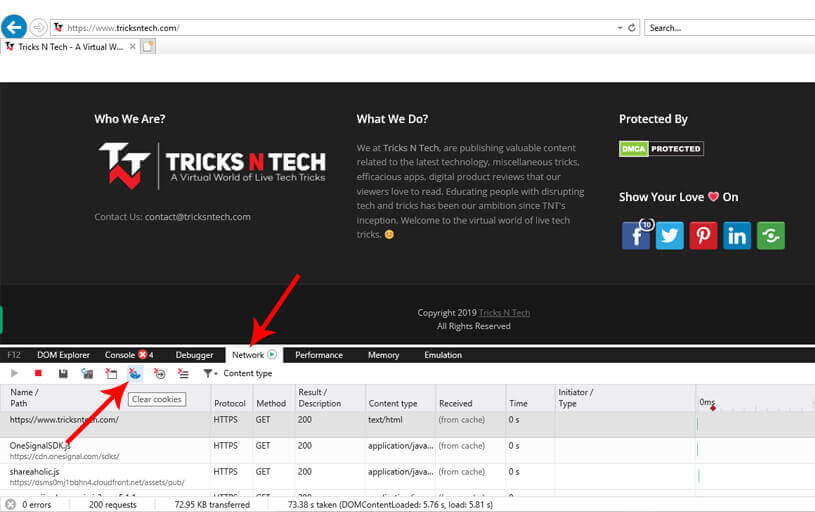Open the address bar history dropdown arrow

point(620,28)
